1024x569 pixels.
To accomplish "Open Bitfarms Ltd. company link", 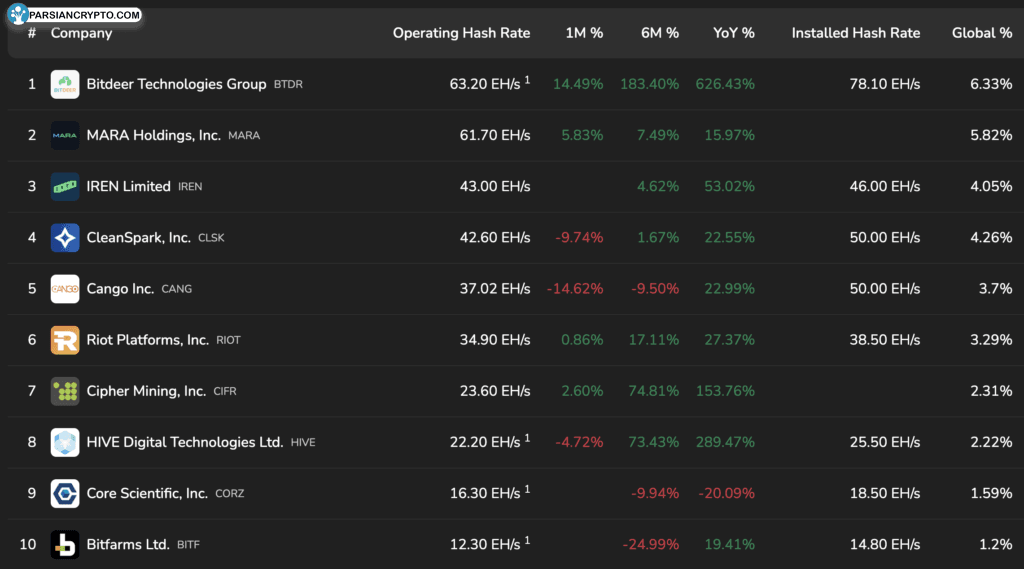I will (128, 544).
